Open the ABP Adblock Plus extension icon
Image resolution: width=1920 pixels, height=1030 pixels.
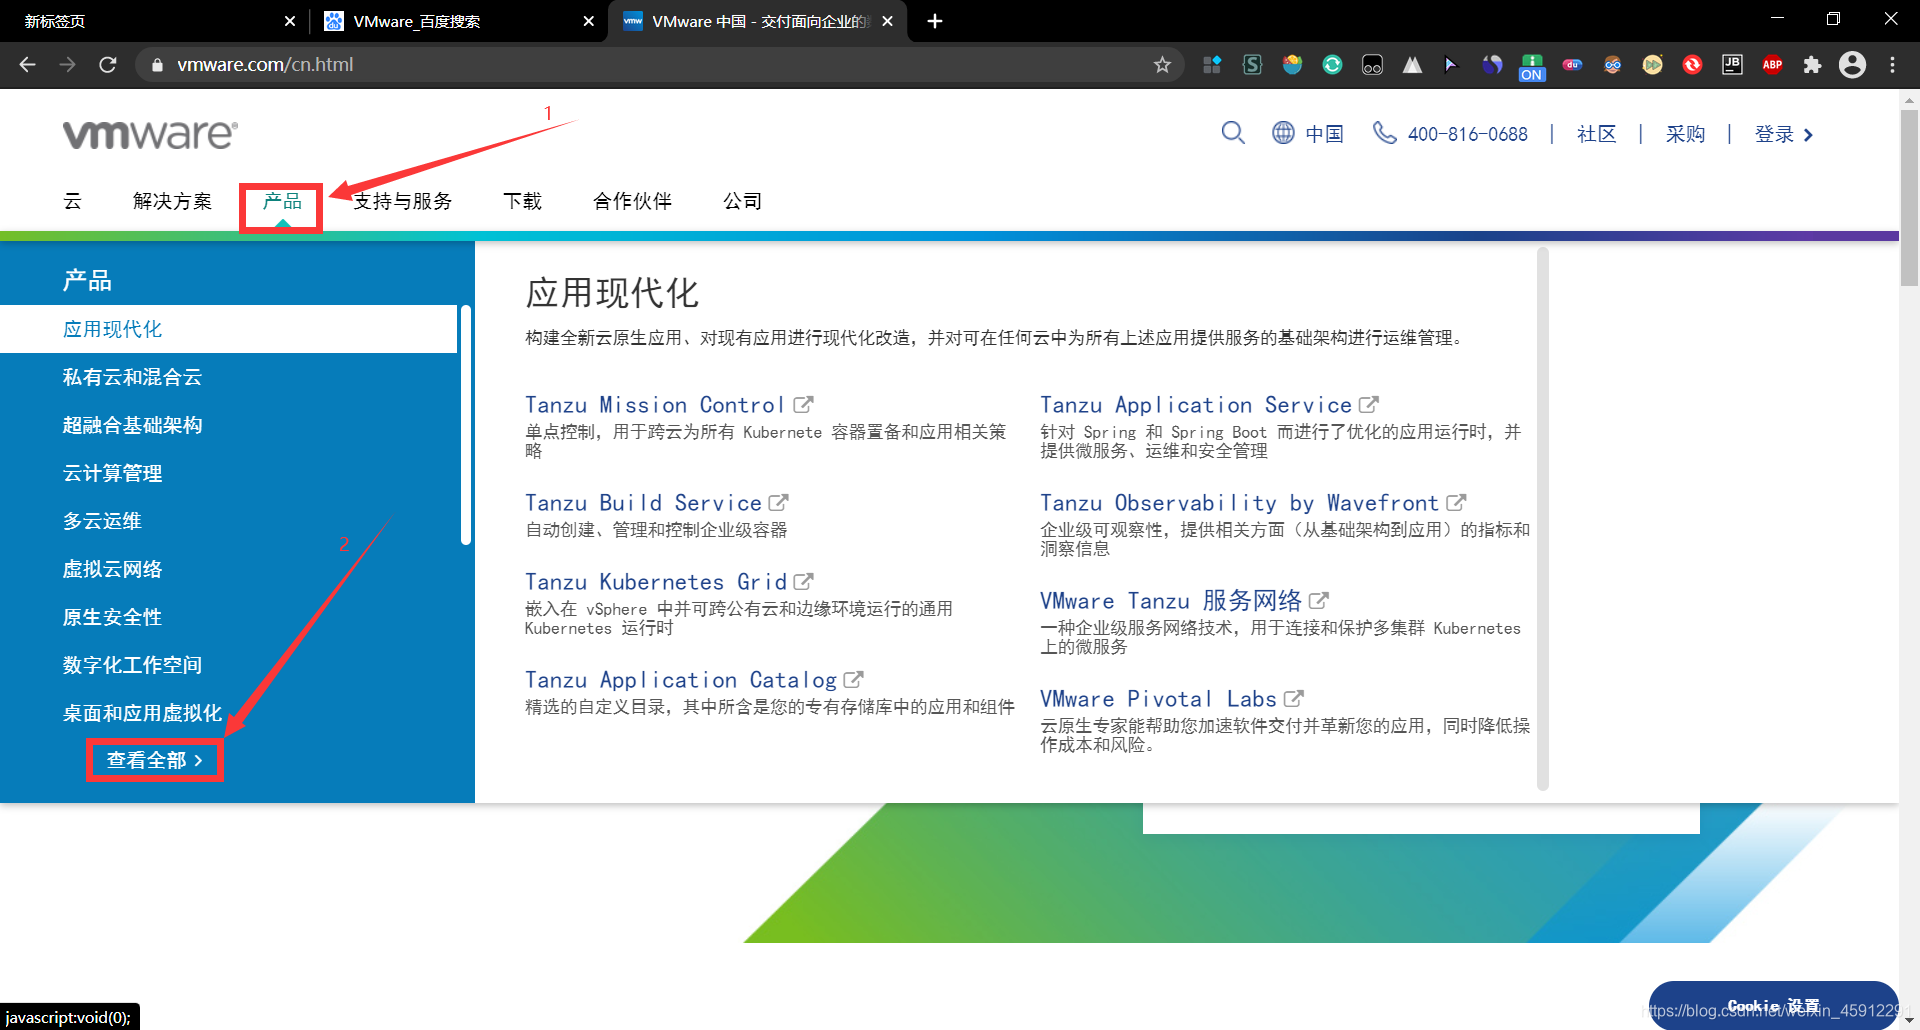1772,65
